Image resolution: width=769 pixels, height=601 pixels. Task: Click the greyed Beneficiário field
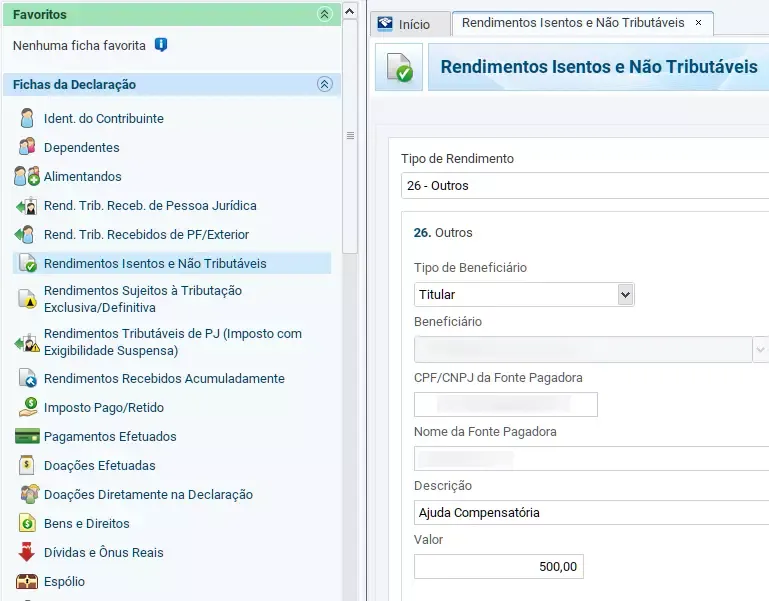coord(583,349)
